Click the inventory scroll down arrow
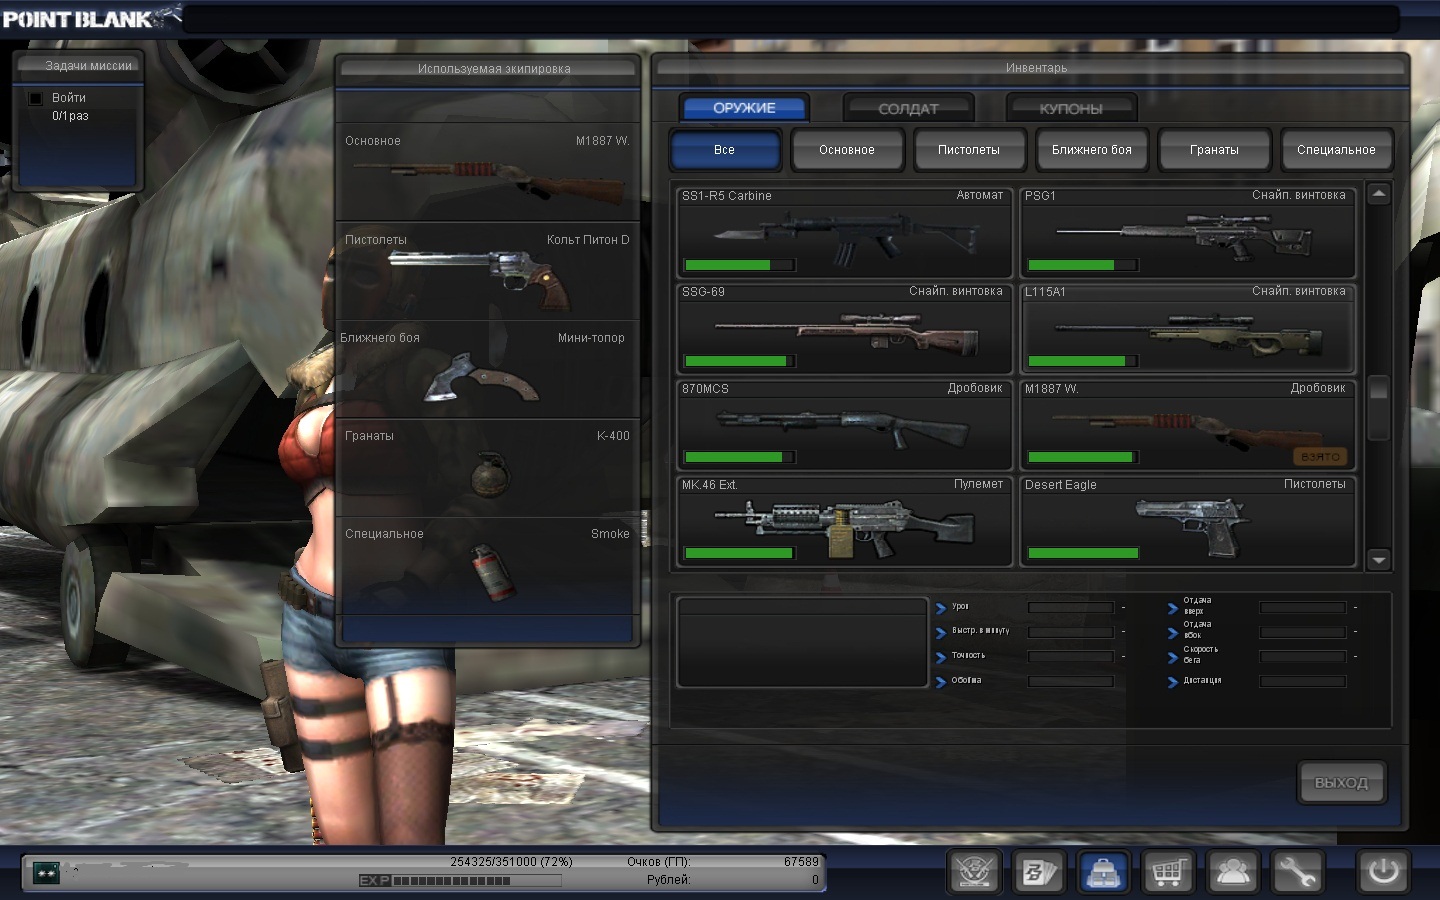Screen dimensions: 1440x900 [1379, 560]
